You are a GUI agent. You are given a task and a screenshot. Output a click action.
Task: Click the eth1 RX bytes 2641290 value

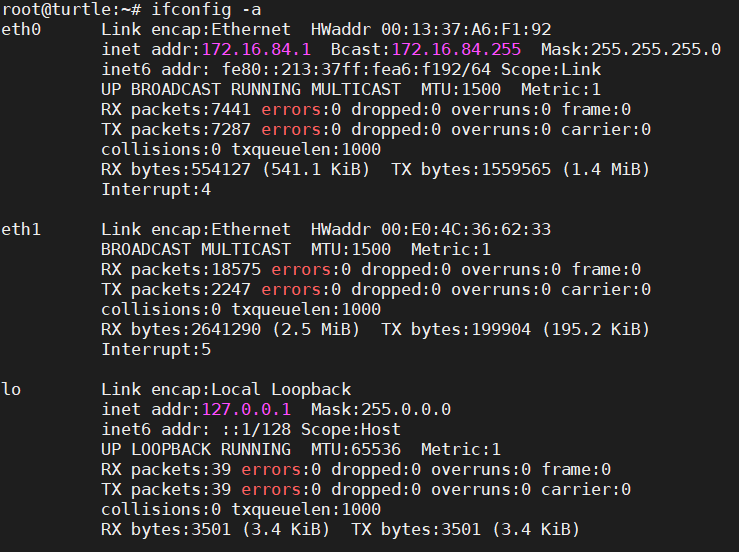tap(226, 330)
